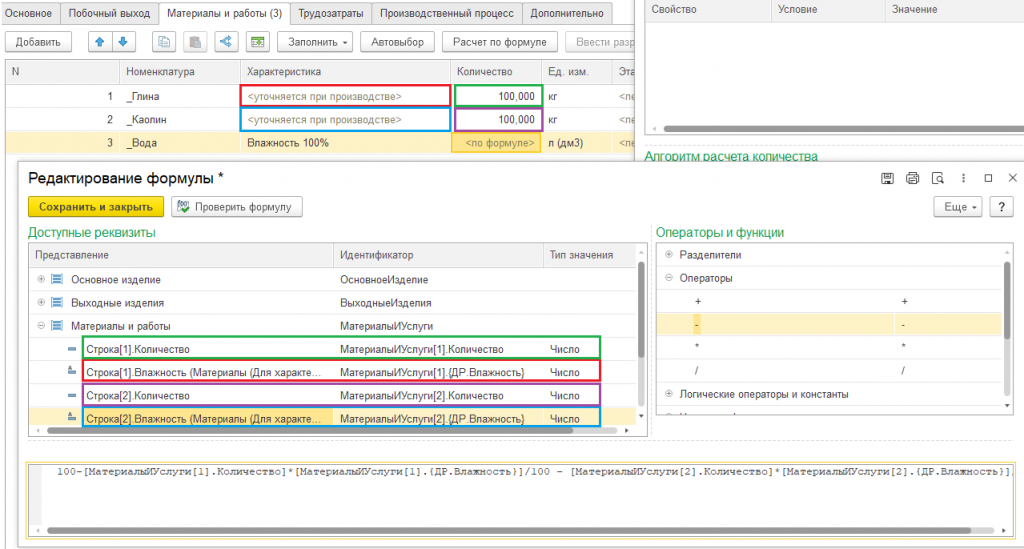Print the formula using the printer icon
This screenshot has width=1024, height=549.
[912, 178]
